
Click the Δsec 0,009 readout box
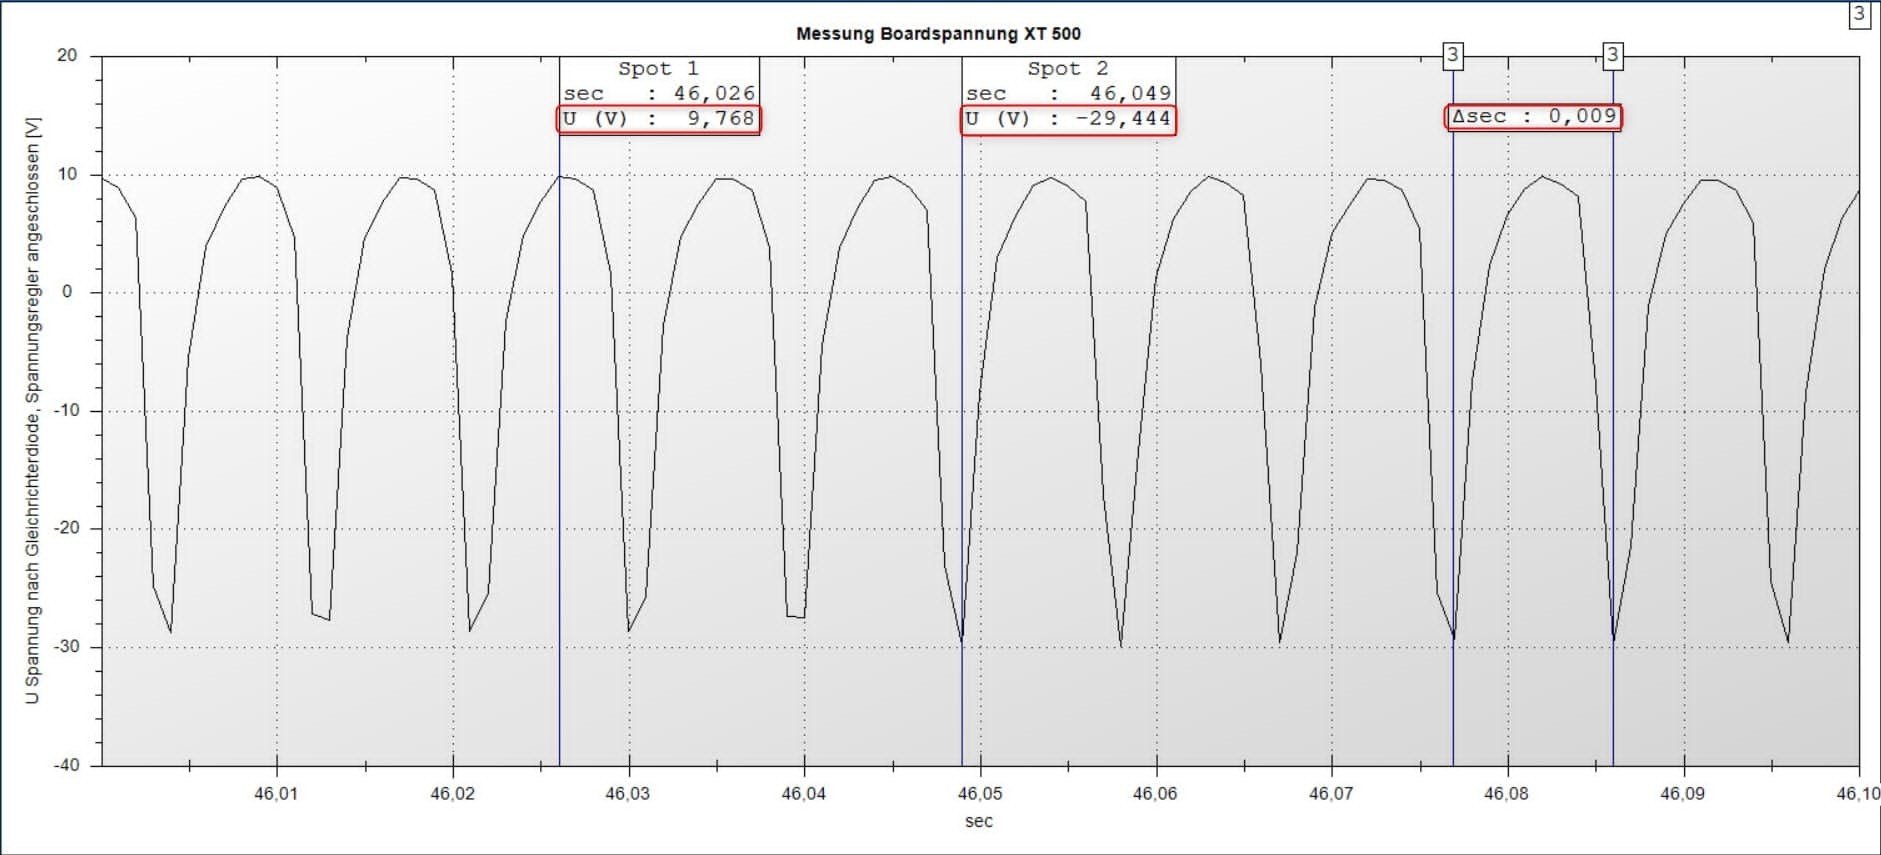click(x=1533, y=117)
